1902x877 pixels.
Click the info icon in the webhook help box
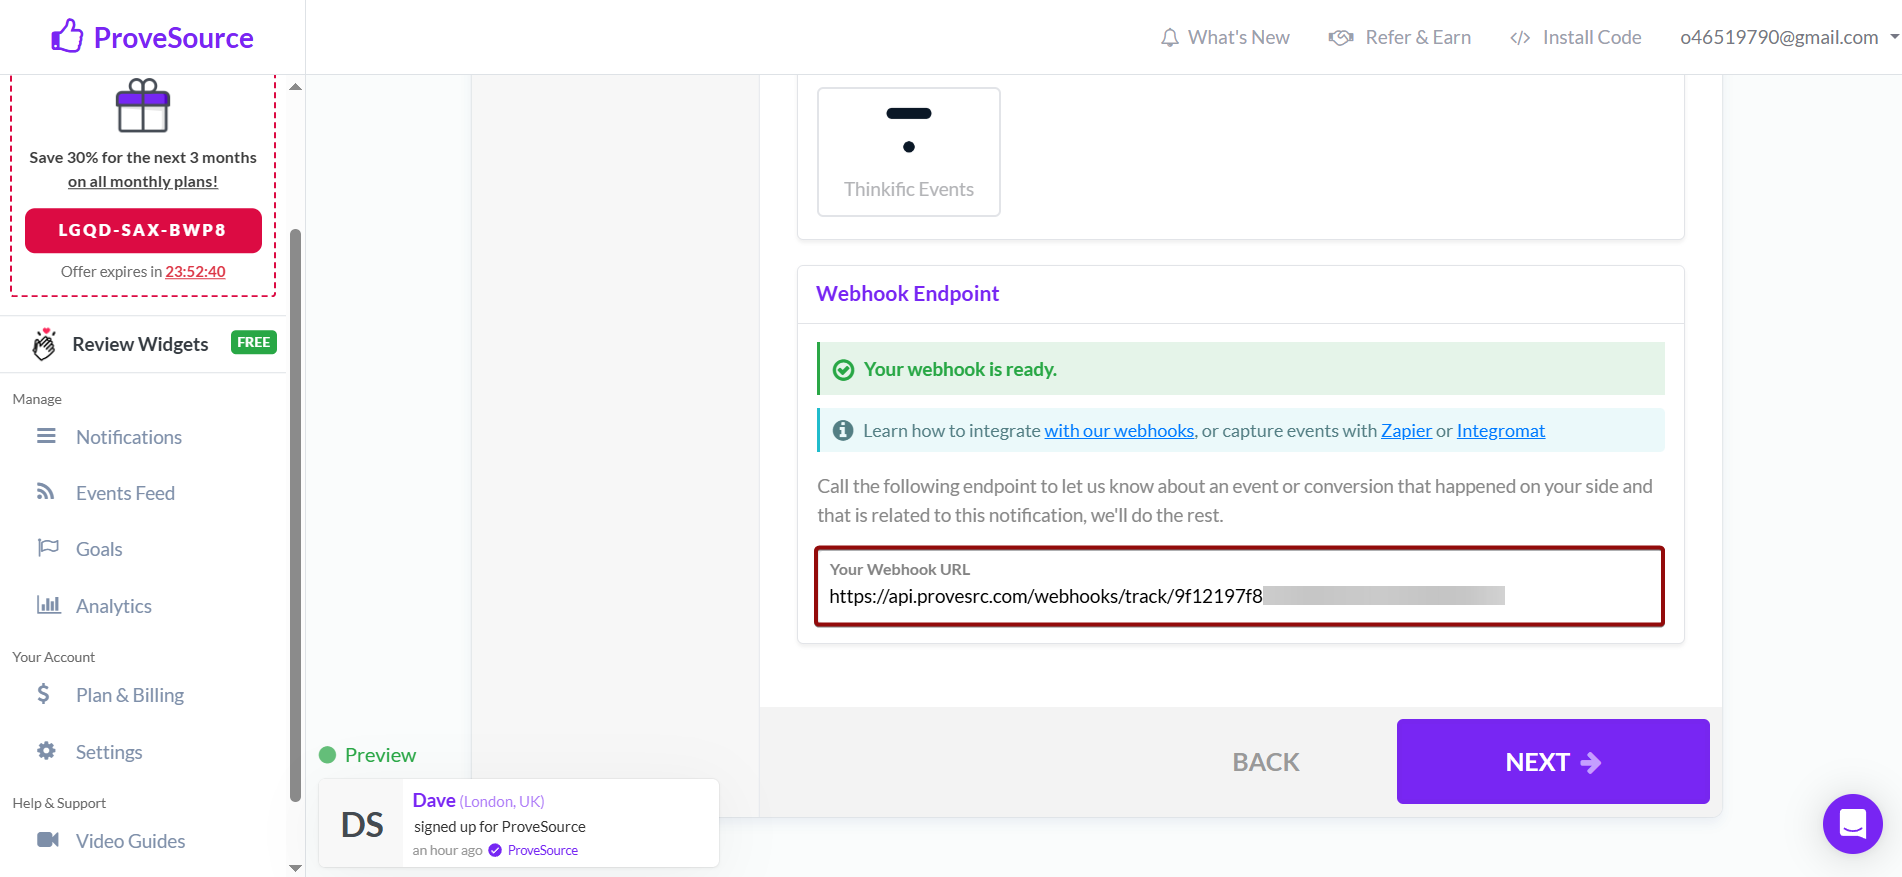(843, 430)
